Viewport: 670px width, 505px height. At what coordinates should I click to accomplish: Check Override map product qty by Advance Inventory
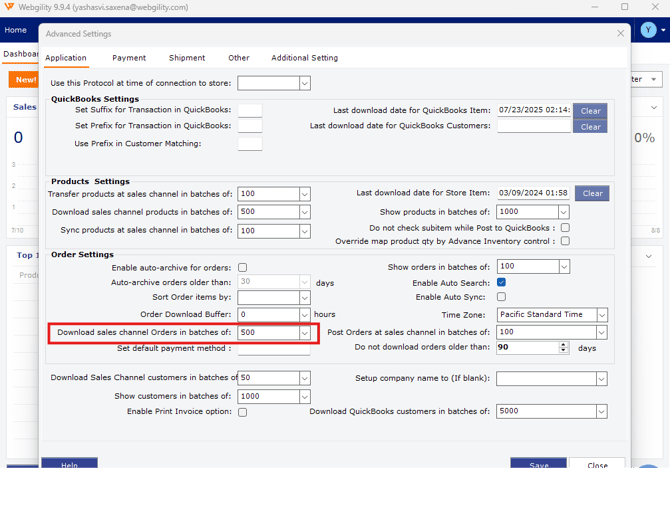point(565,241)
